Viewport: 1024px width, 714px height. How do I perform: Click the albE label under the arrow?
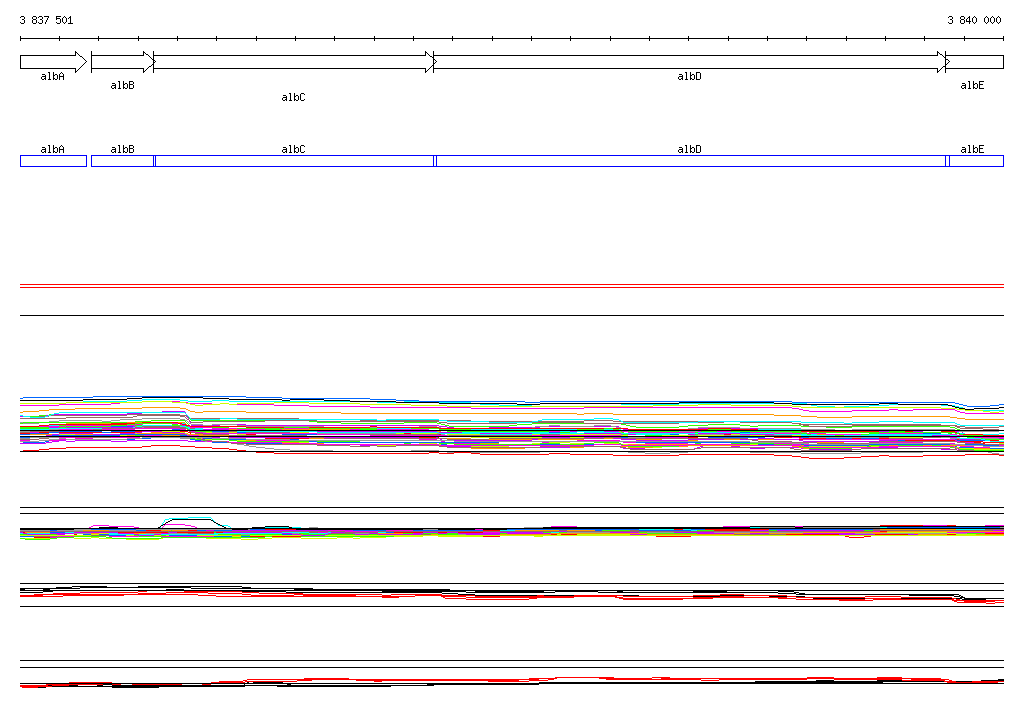972,86
